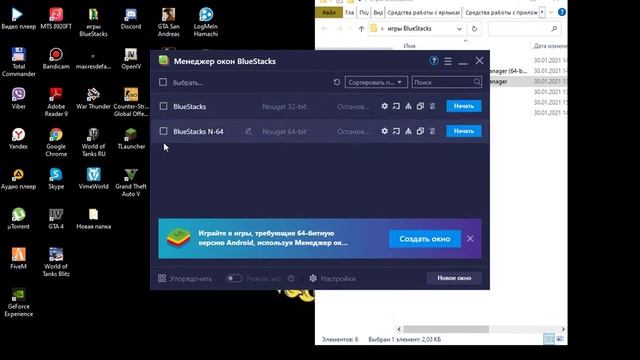Image resolution: width=640 pixels, height=360 pixels.
Task: Click rename icon beside BlueStacks N-64
Action: click(248, 131)
